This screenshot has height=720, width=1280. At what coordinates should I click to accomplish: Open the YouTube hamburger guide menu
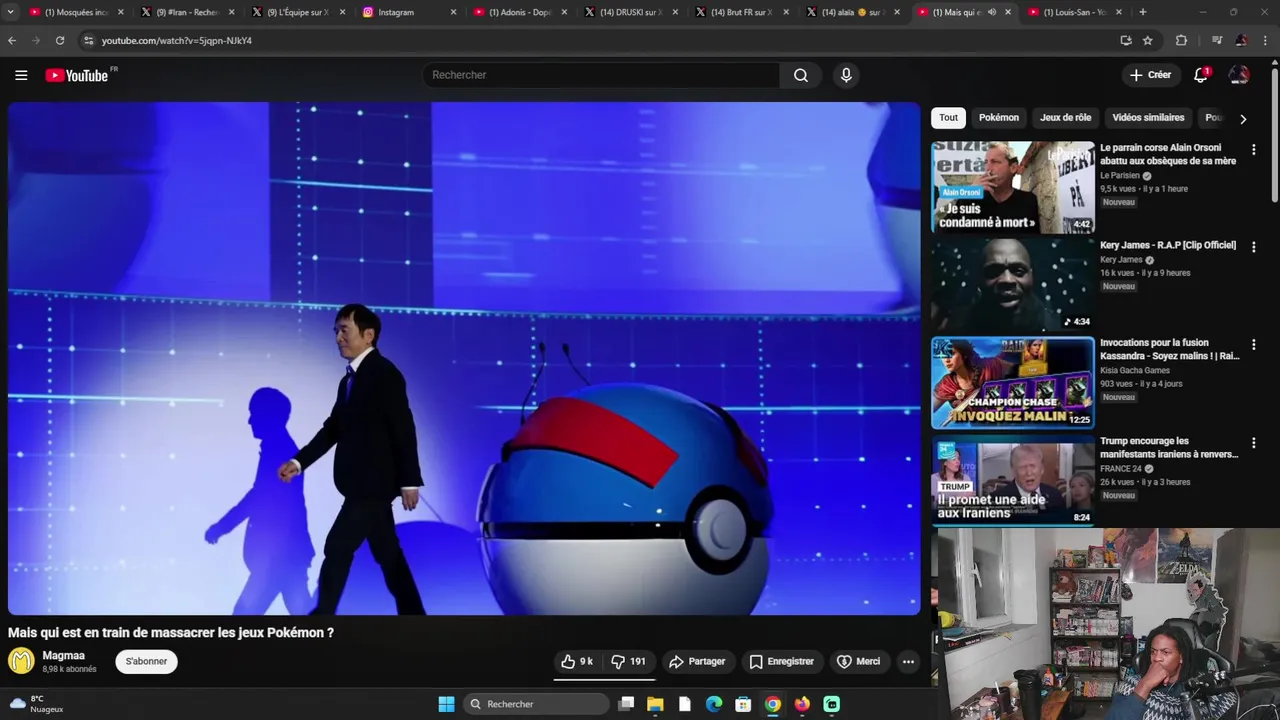pos(21,75)
